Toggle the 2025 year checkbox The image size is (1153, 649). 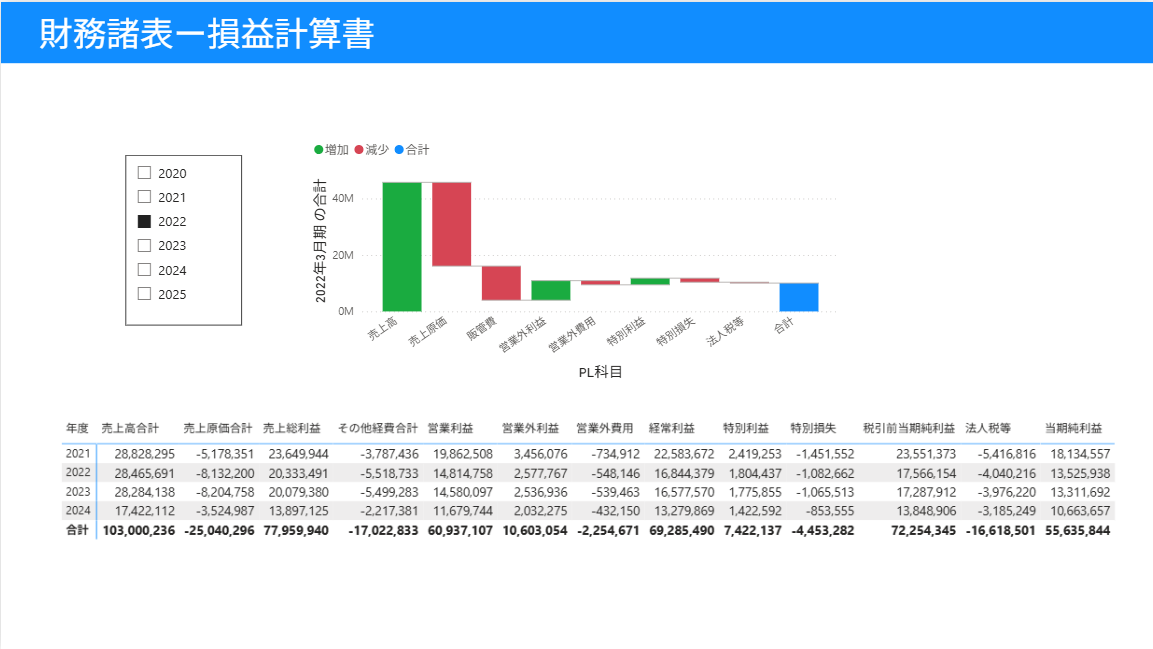click(144, 294)
